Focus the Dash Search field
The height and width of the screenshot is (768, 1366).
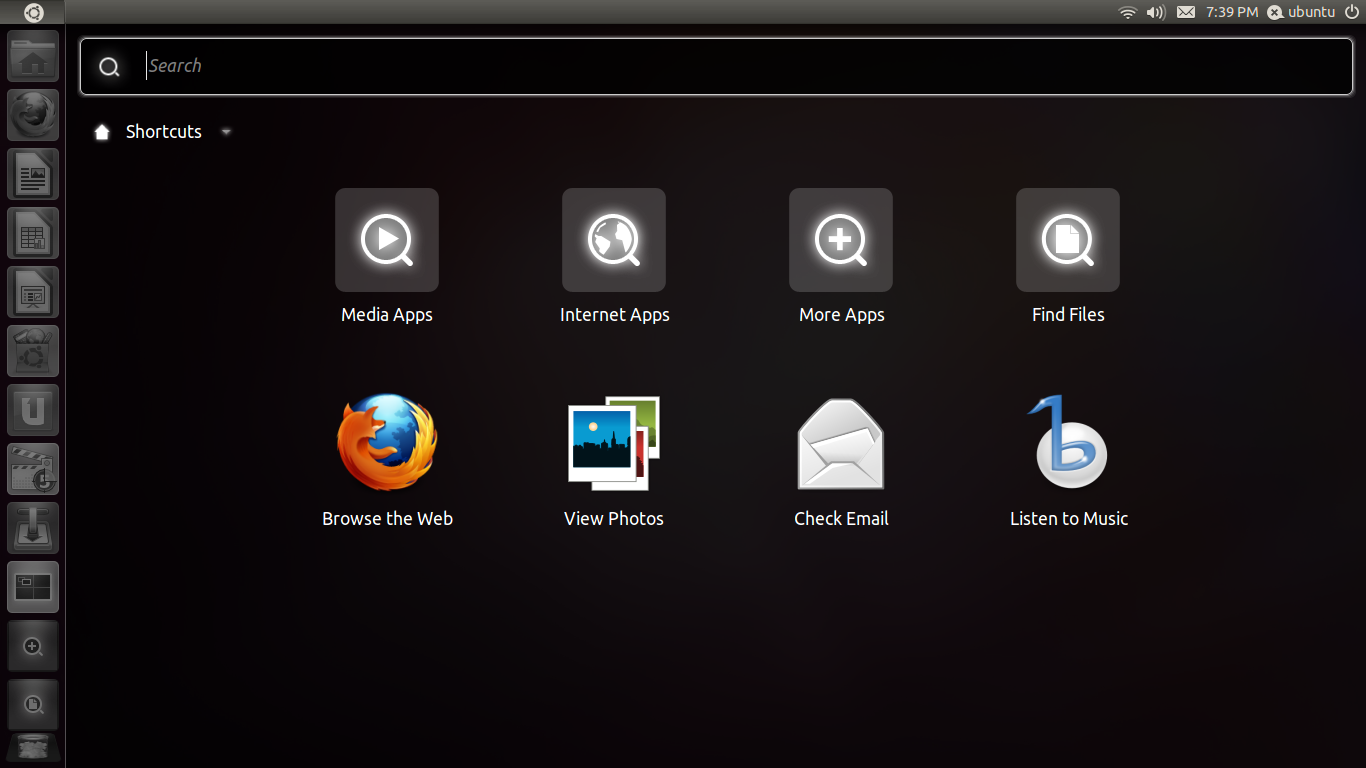716,67
